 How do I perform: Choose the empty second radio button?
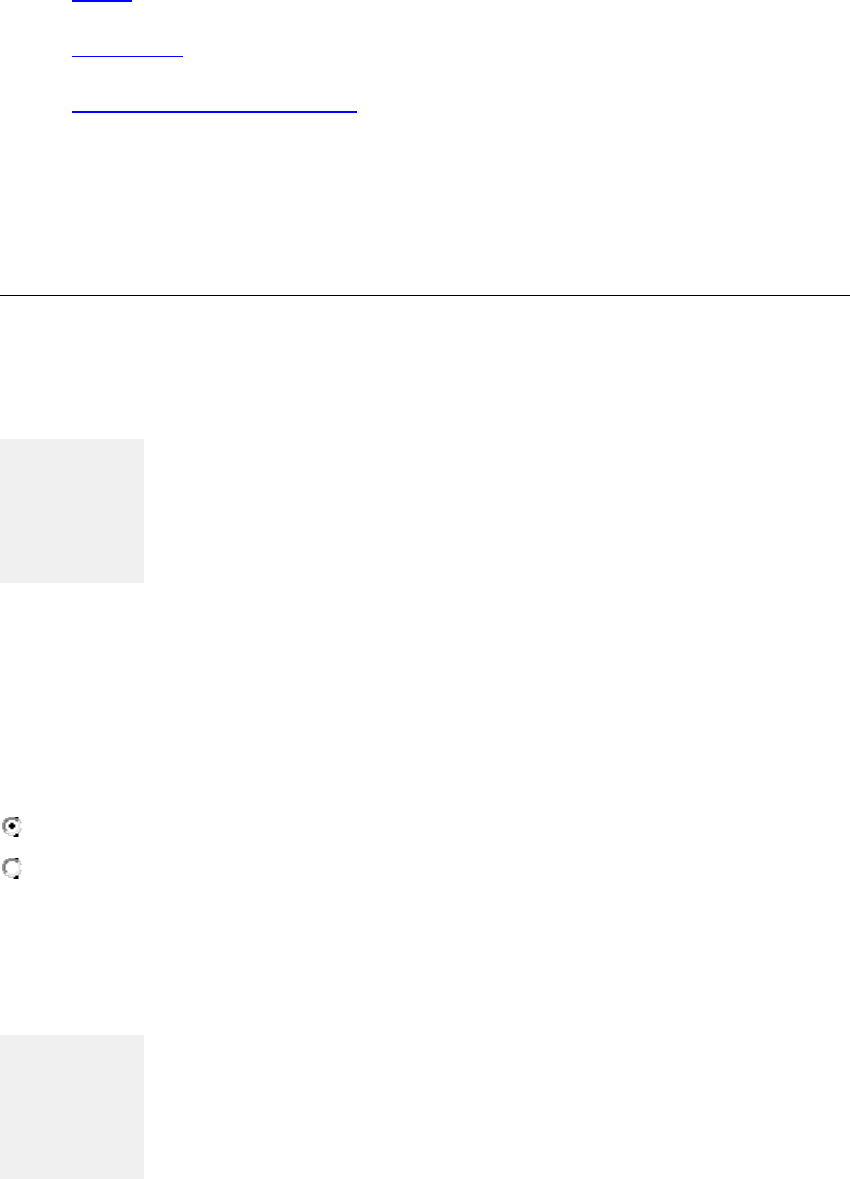point(13,870)
